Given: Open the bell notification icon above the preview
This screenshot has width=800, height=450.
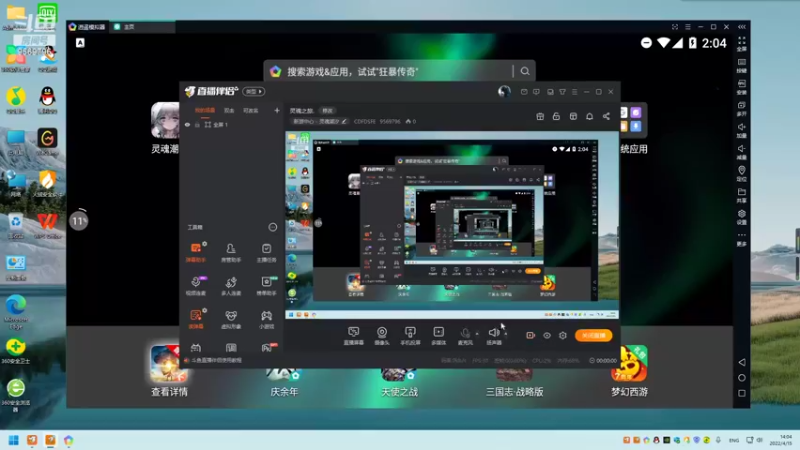Looking at the screenshot, I should click(x=589, y=116).
